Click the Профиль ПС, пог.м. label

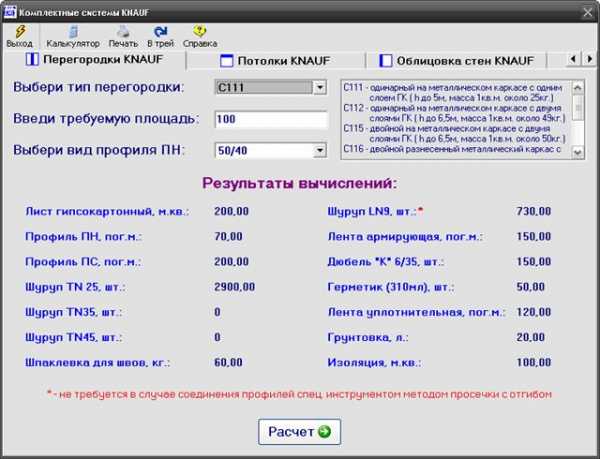(x=83, y=262)
